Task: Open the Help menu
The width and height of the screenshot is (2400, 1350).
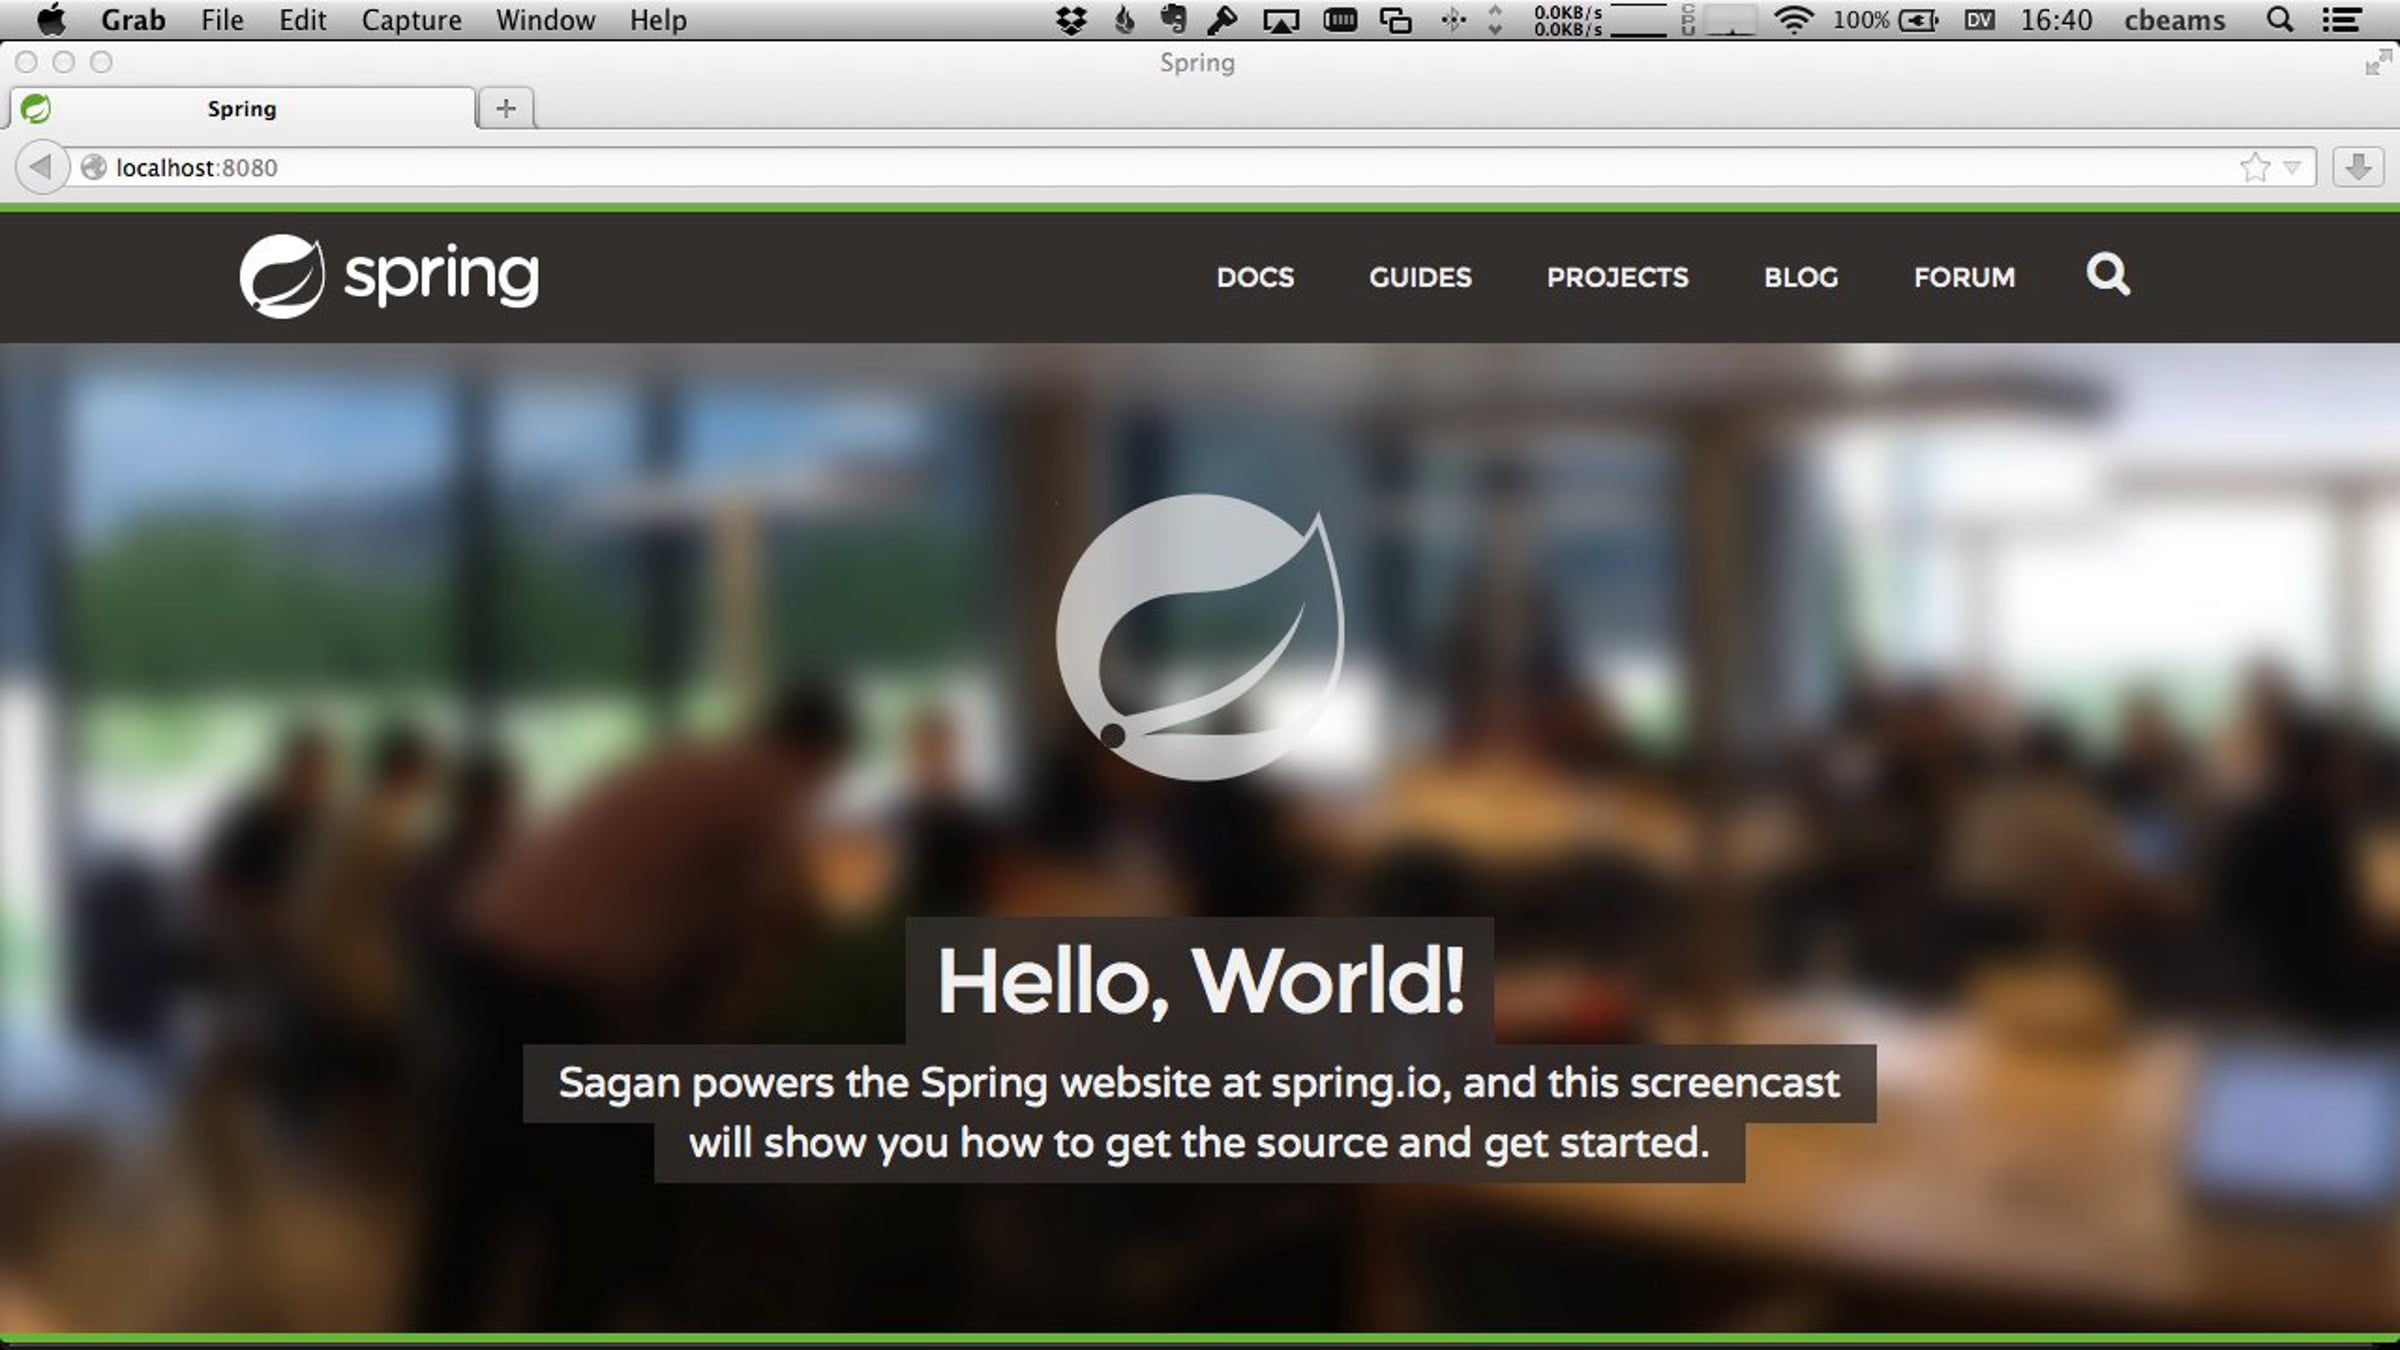Action: pos(658,20)
